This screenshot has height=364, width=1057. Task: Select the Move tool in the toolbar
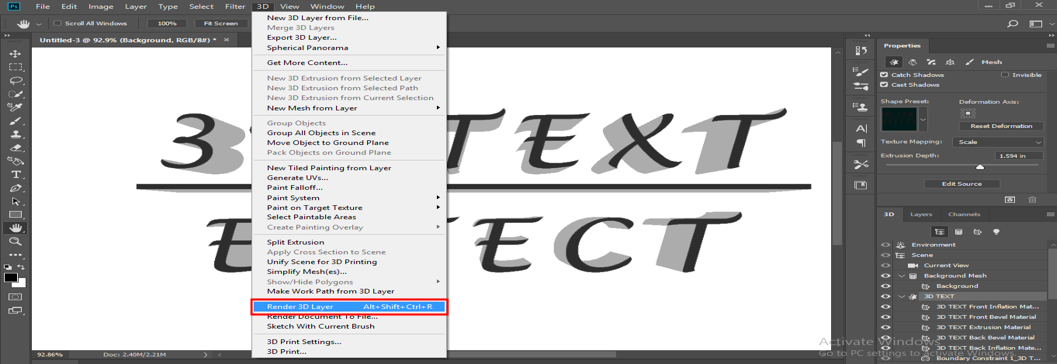(16, 53)
